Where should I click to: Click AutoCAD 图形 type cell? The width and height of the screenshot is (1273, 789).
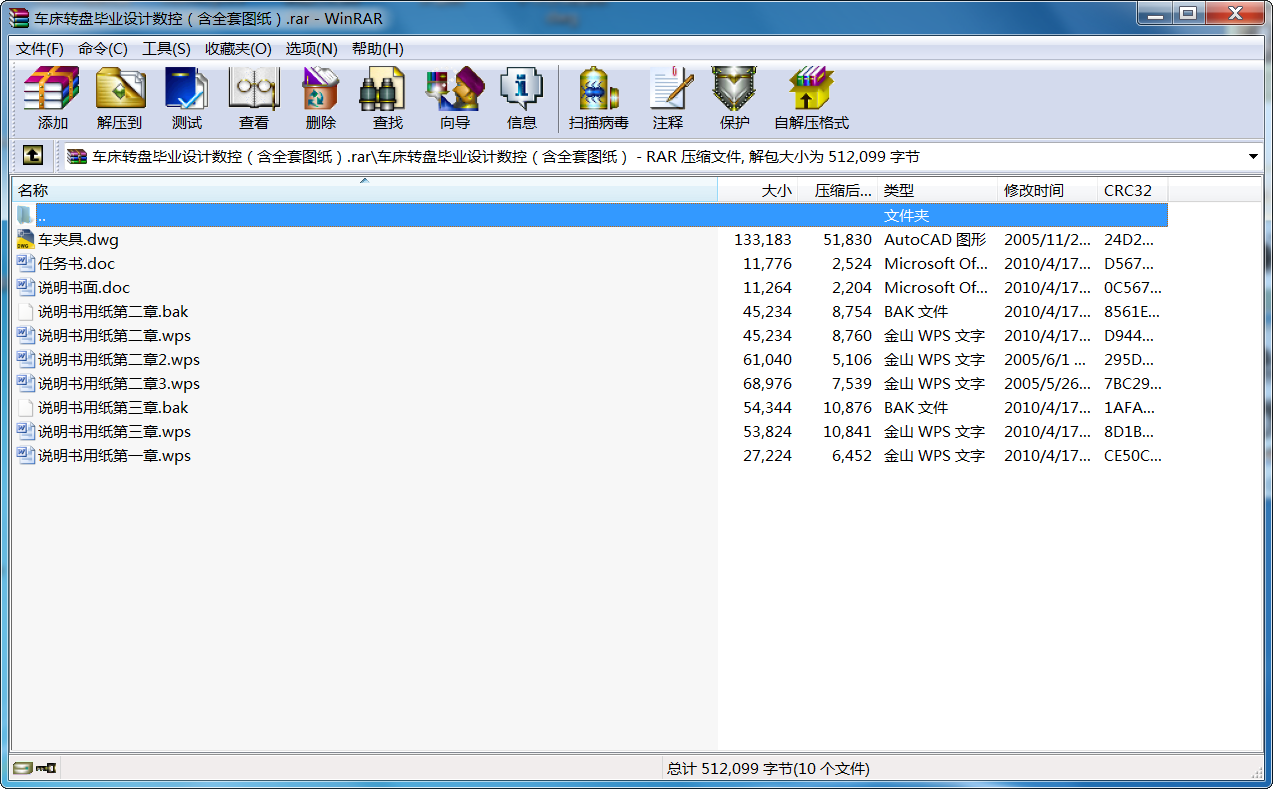click(x=935, y=239)
